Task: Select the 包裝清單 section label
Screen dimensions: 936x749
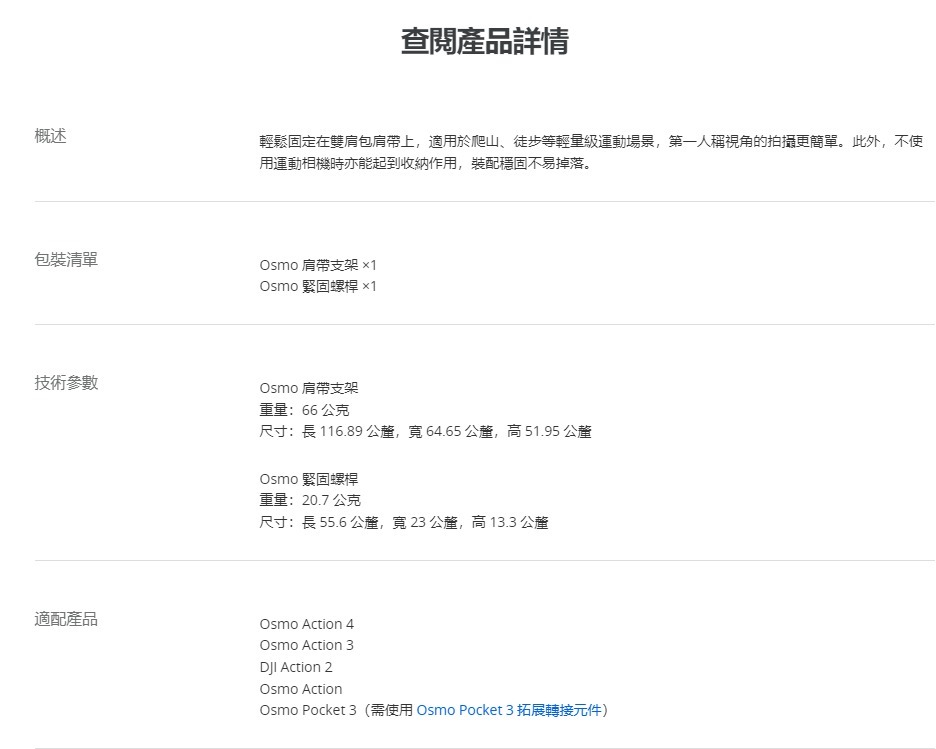Action: pos(66,260)
